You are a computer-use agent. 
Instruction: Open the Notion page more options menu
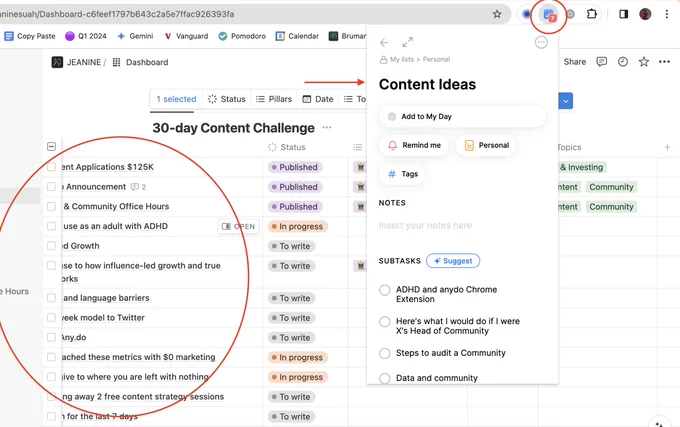(x=664, y=62)
